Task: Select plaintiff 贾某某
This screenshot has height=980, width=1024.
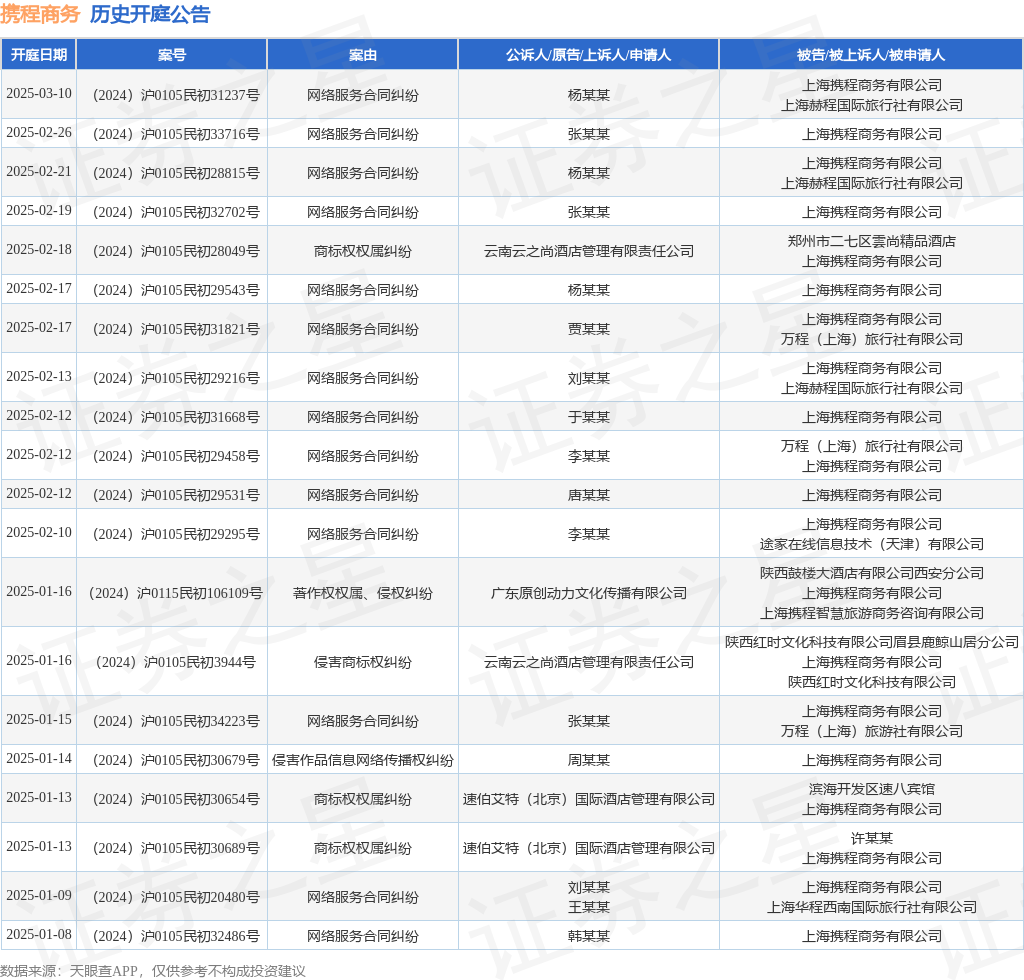Action: (588, 330)
